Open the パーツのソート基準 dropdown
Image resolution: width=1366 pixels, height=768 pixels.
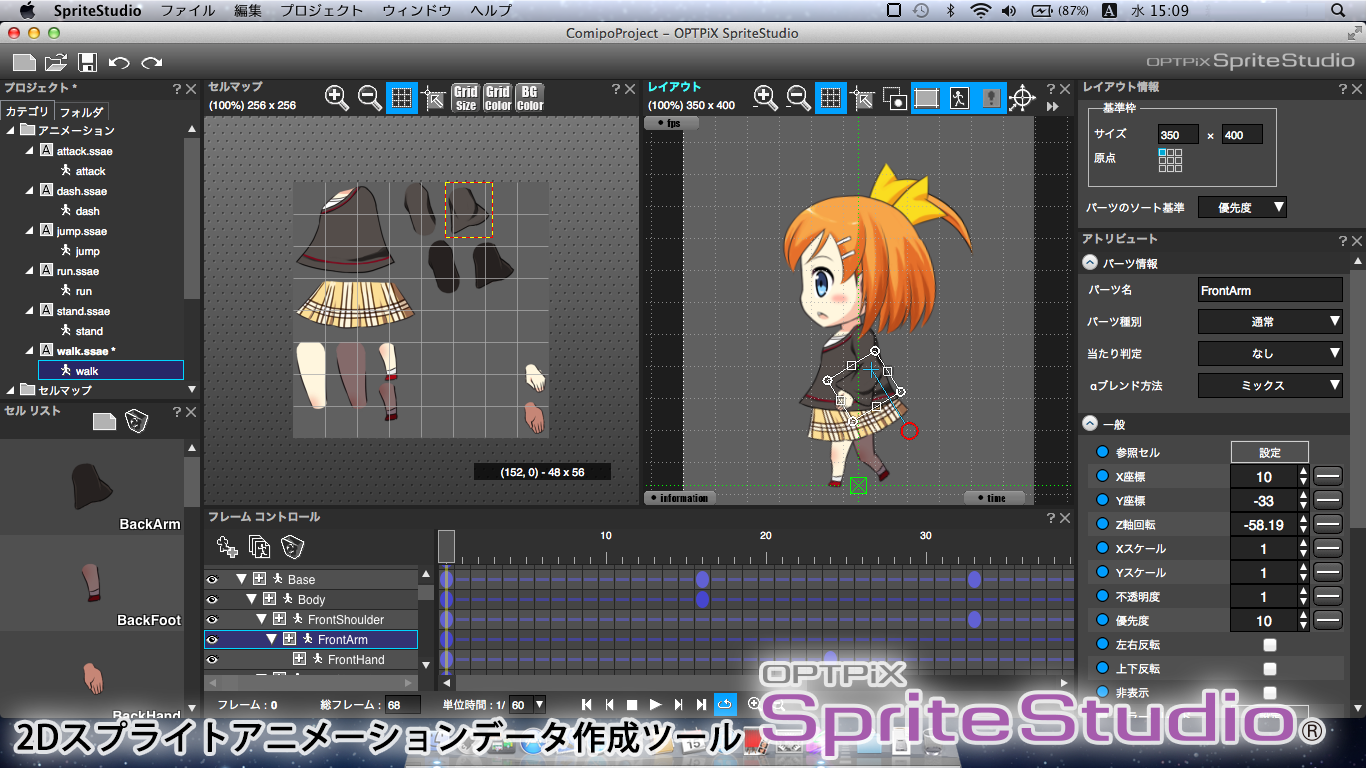[1242, 208]
